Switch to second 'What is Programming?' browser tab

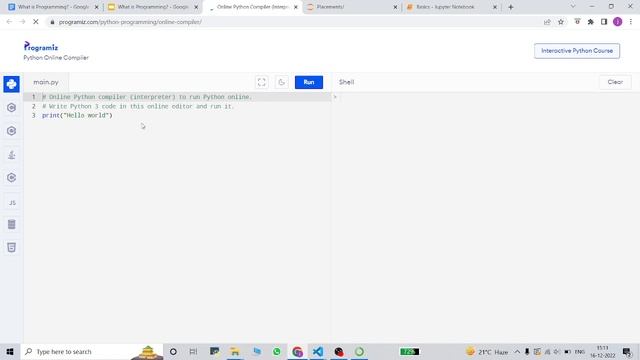coord(153,7)
